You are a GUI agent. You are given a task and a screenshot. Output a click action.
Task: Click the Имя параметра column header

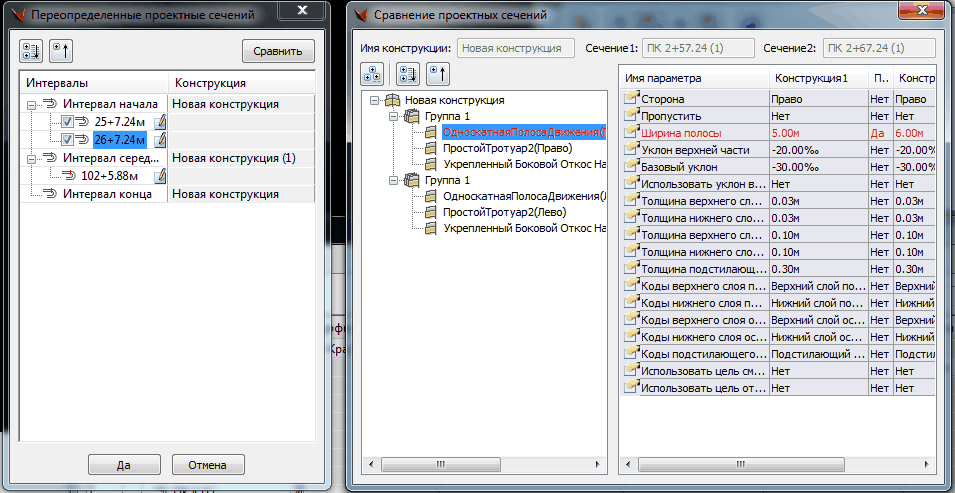click(692, 78)
